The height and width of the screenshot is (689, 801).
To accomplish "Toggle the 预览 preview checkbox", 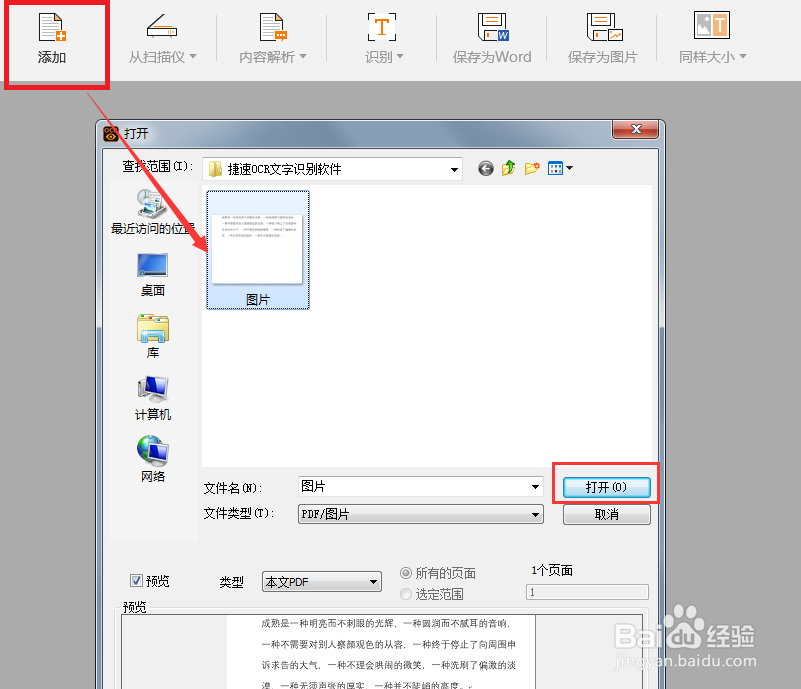I will pos(137,580).
